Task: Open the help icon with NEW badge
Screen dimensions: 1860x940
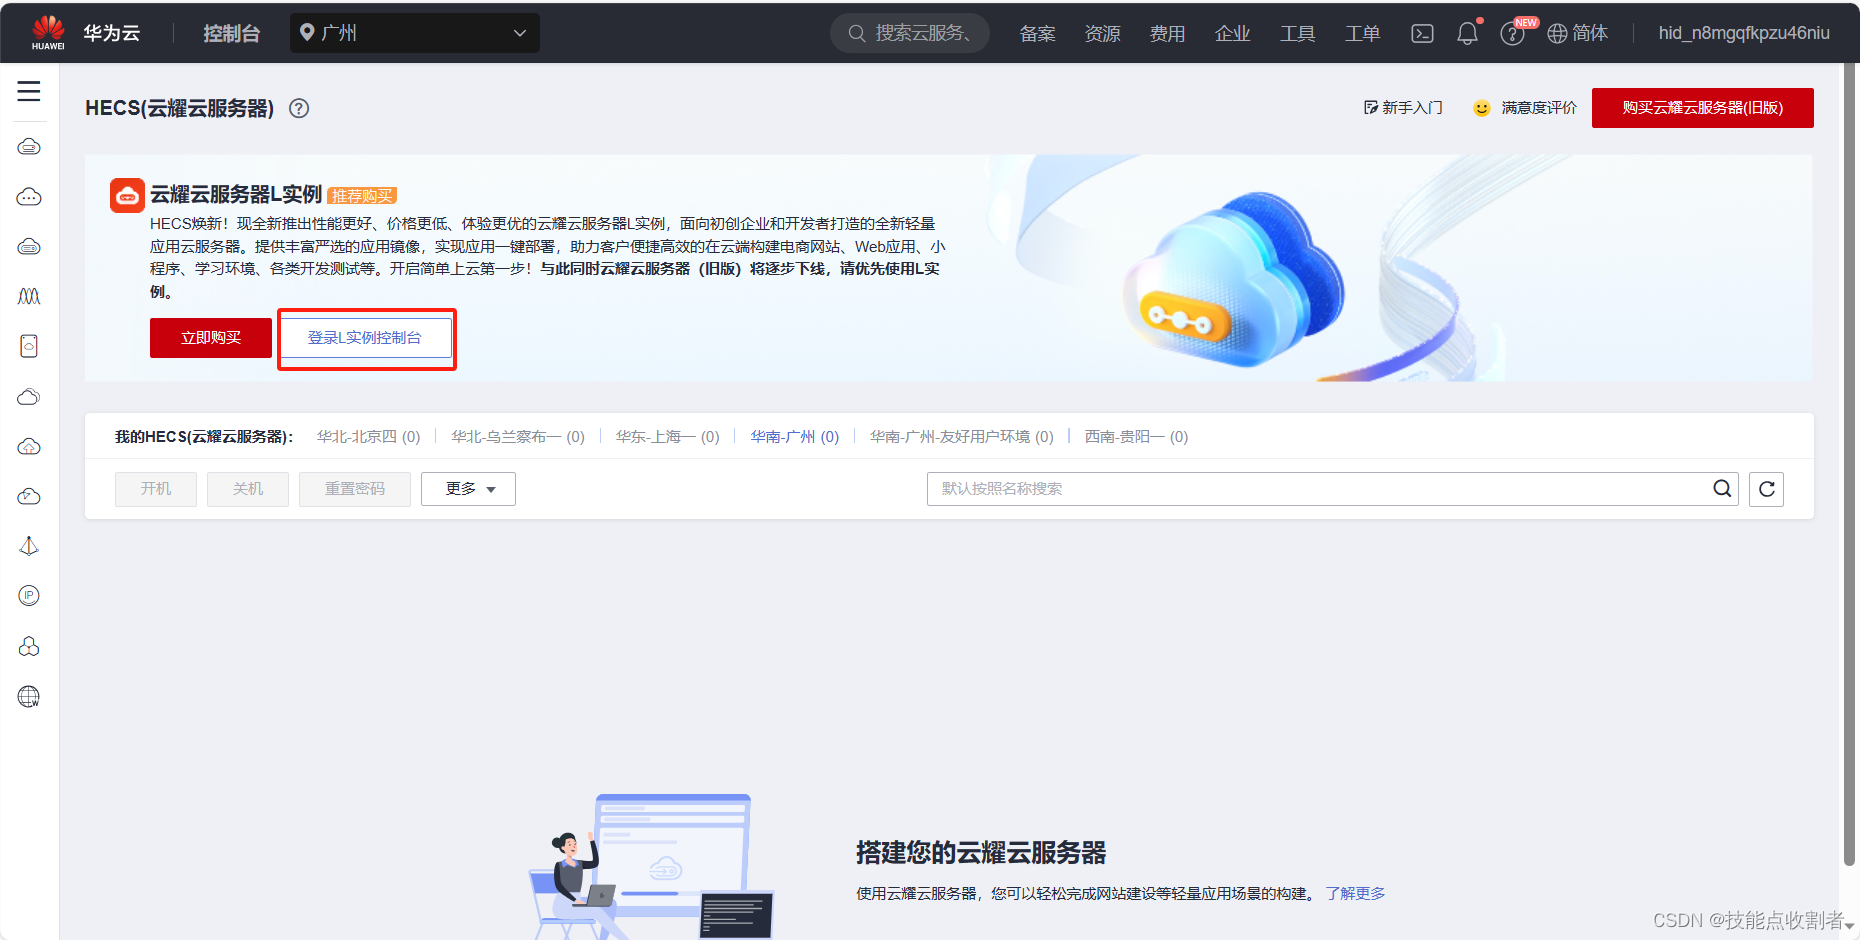Action: pos(1512,33)
